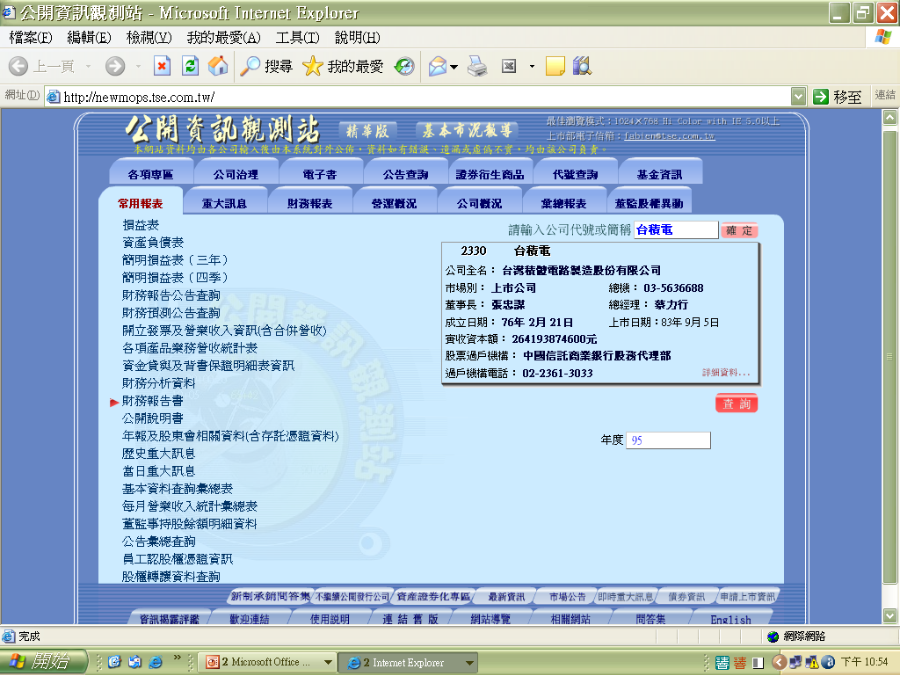Open the 編輯(E) menu
This screenshot has width=900, height=675.
(89, 38)
